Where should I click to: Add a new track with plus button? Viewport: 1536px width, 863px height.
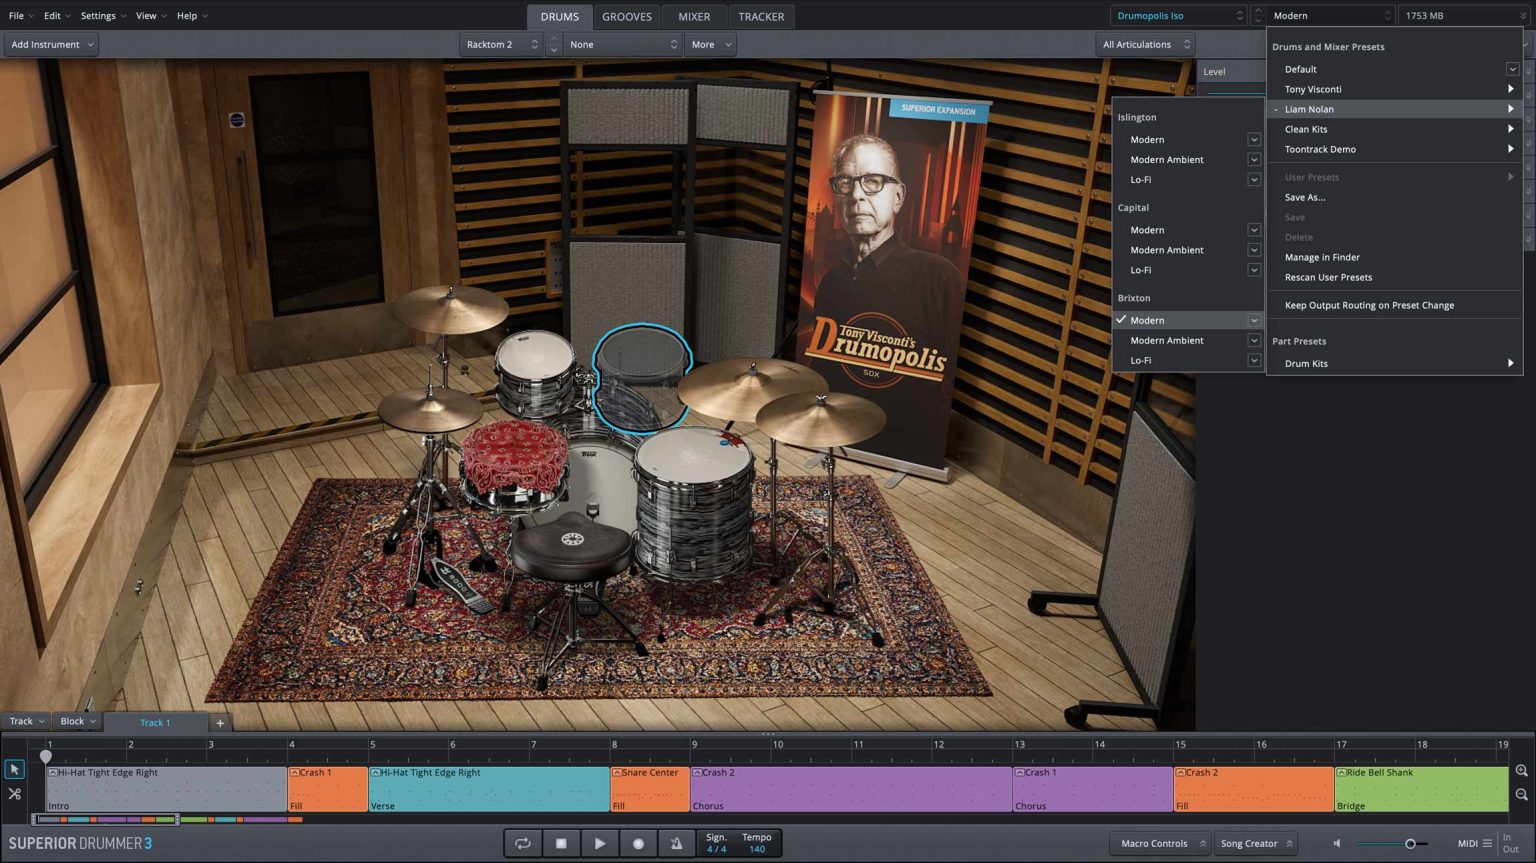click(220, 722)
